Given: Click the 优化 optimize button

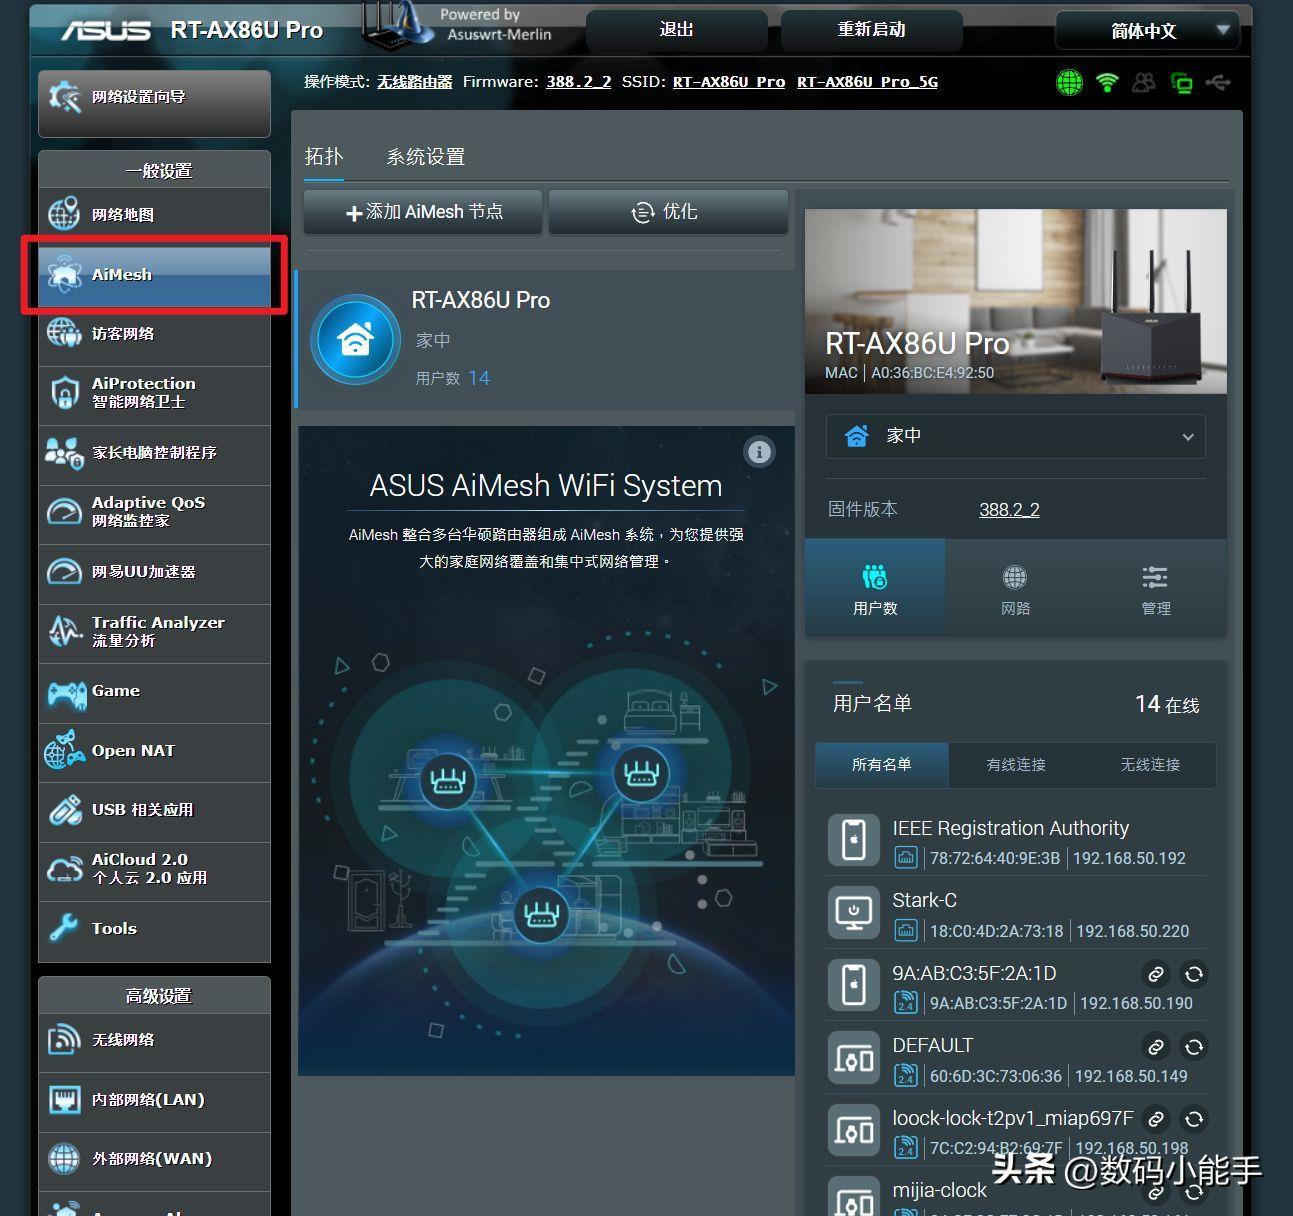Looking at the screenshot, I should (668, 212).
